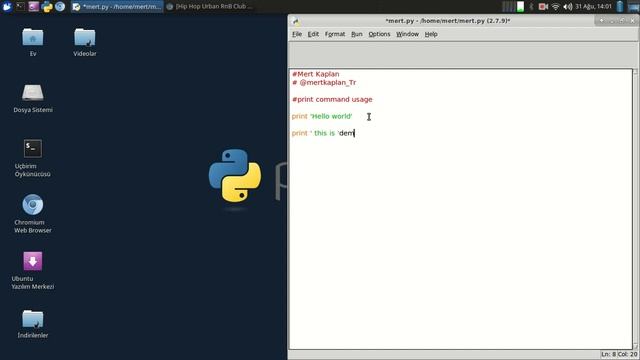Place cursor in the 'Hello world' string
This screenshot has height=360, width=640.
pyautogui.click(x=331, y=116)
